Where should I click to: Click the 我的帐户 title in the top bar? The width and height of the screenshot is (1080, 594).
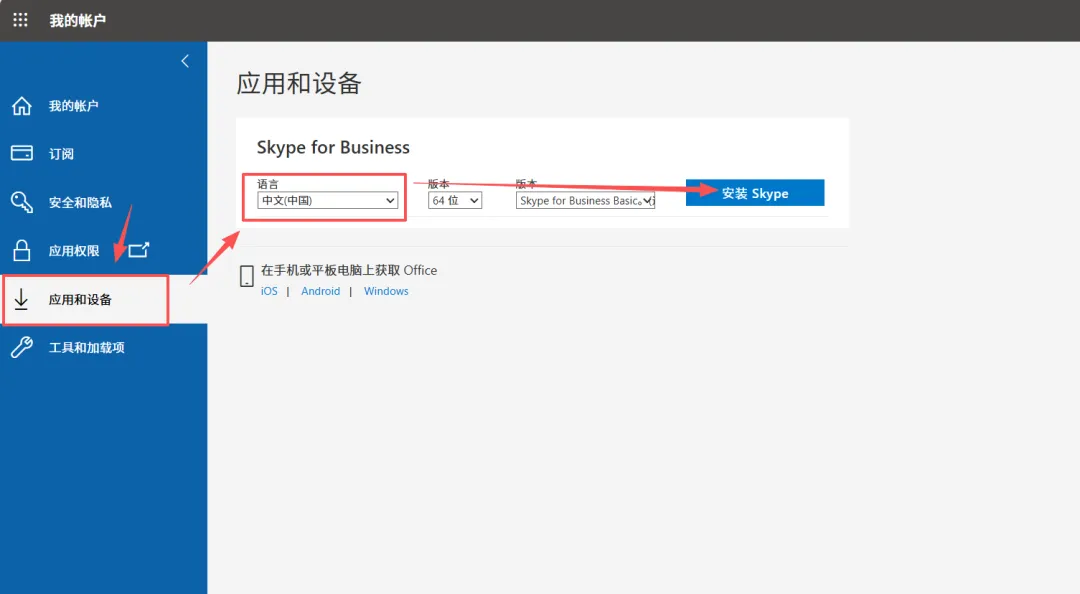77,21
